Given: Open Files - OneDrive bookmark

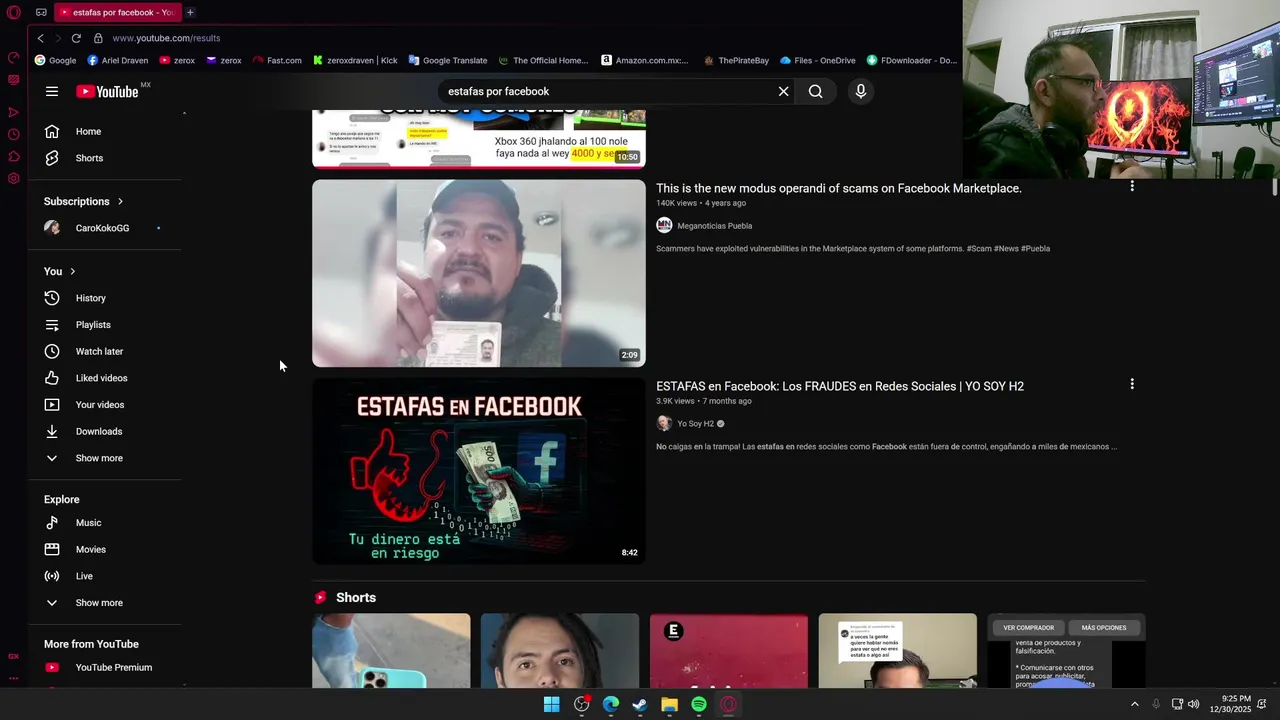Looking at the screenshot, I should point(817,60).
